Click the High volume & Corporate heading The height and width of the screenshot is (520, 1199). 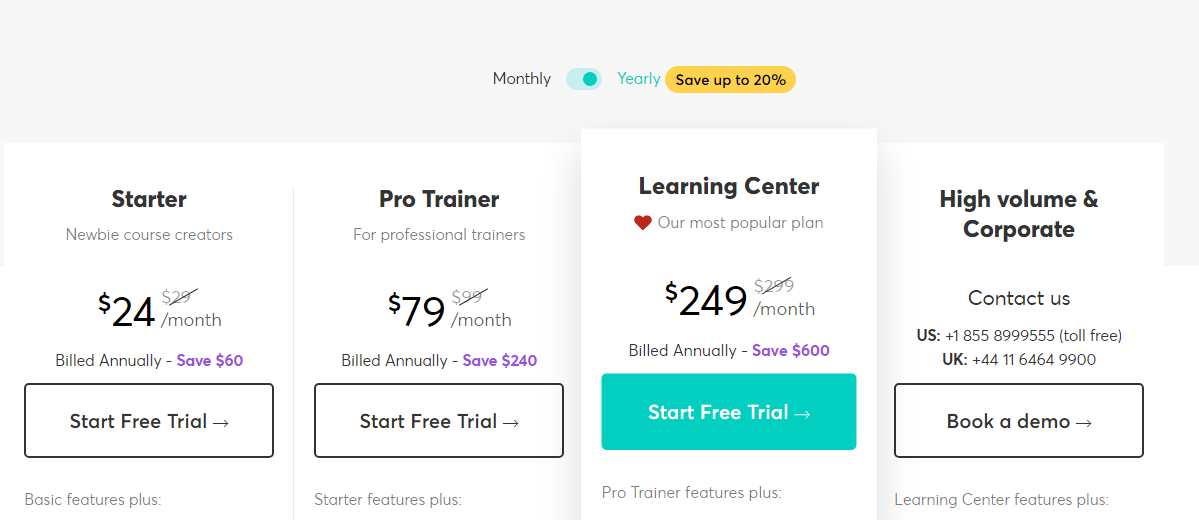point(1018,214)
